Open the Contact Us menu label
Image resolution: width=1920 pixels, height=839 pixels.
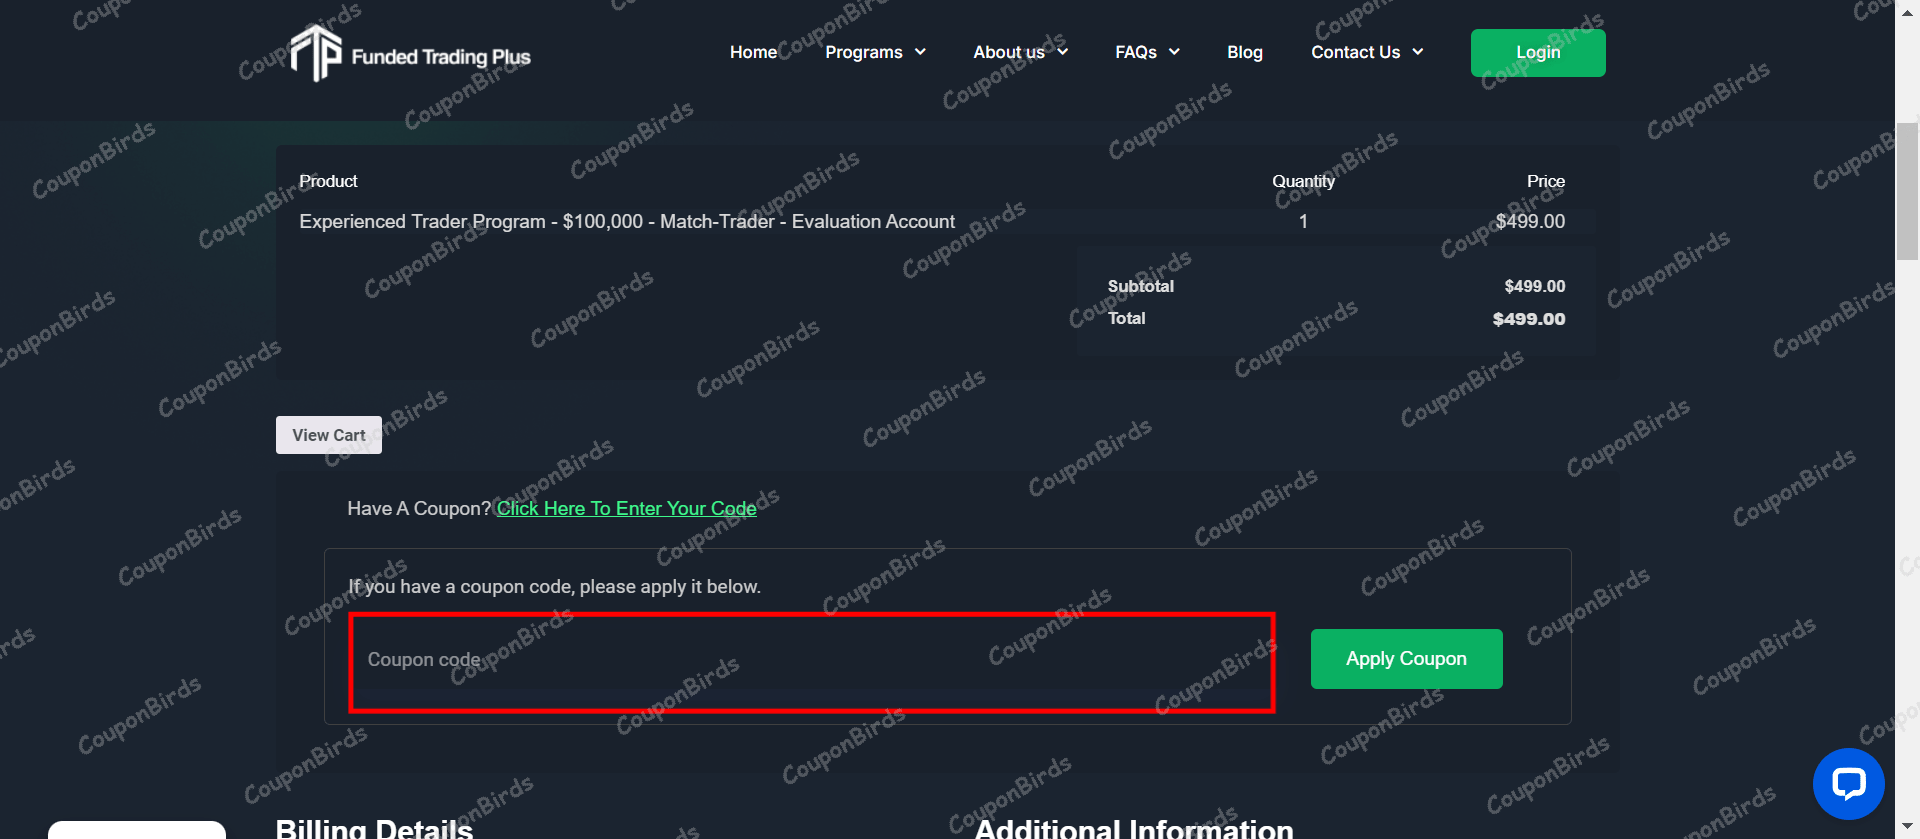pos(1356,52)
